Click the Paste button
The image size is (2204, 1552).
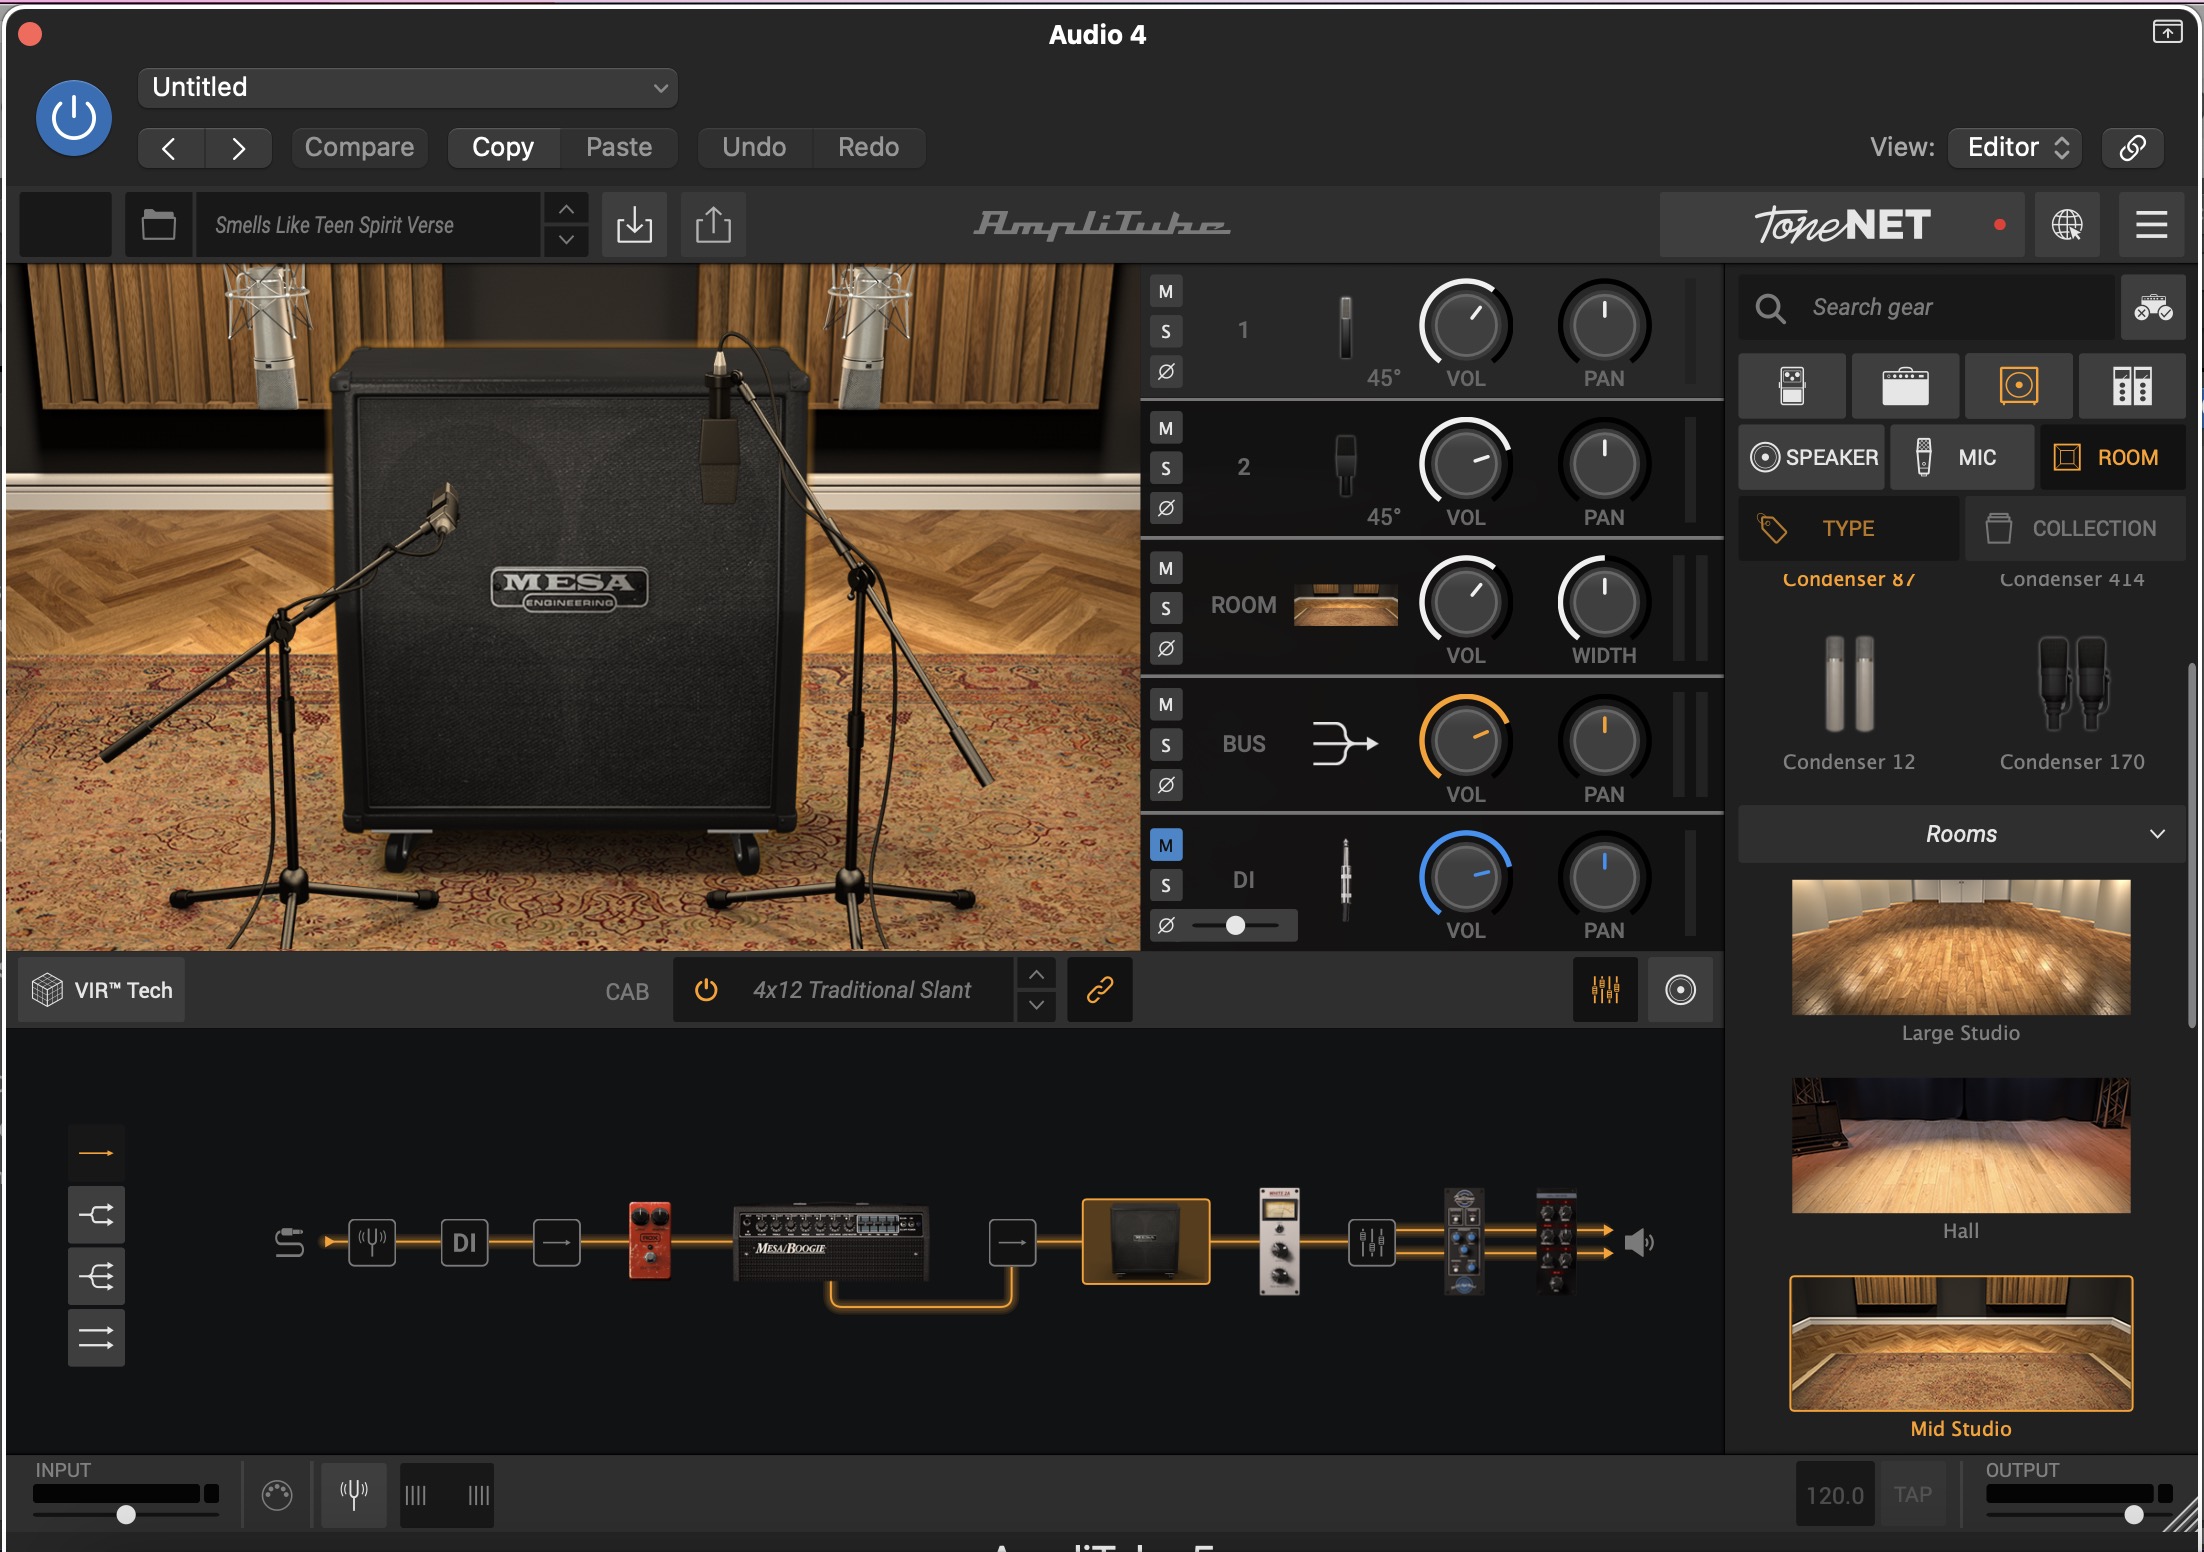point(619,147)
